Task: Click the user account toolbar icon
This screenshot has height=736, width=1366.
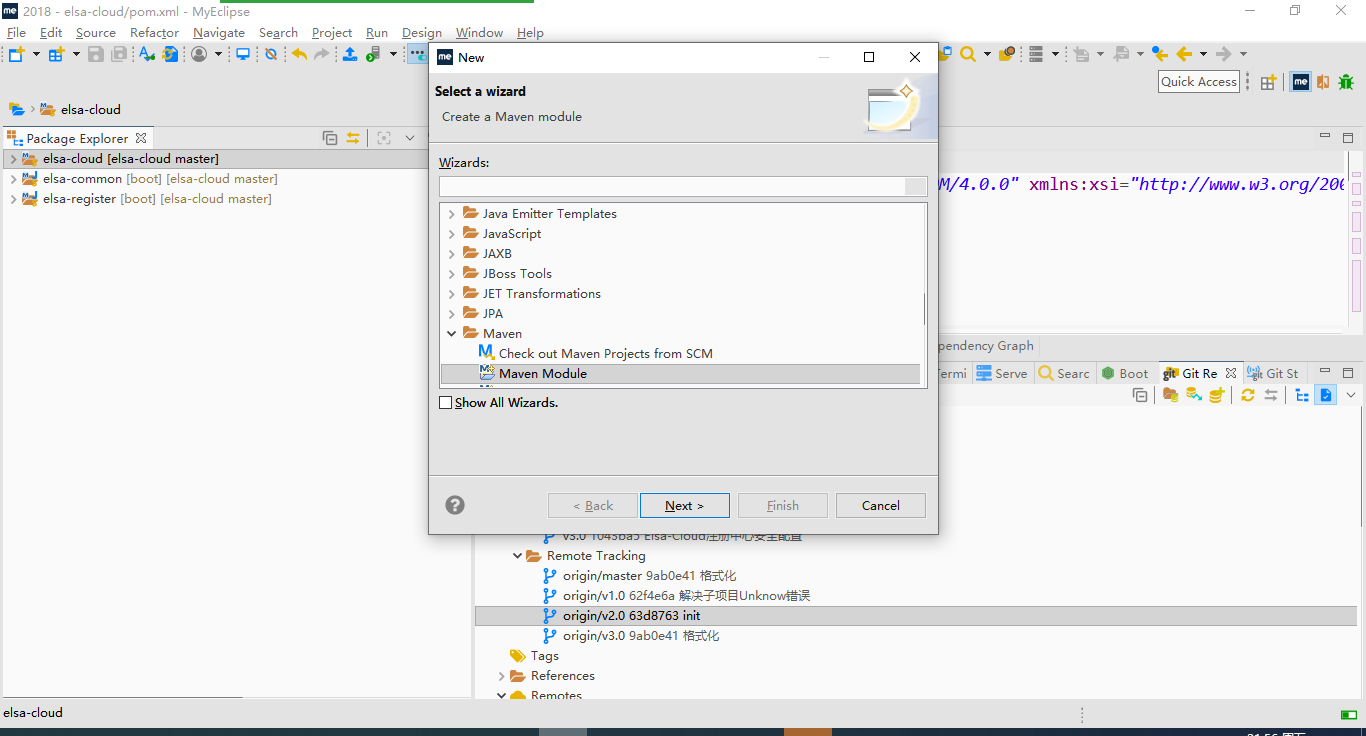Action: 199,54
